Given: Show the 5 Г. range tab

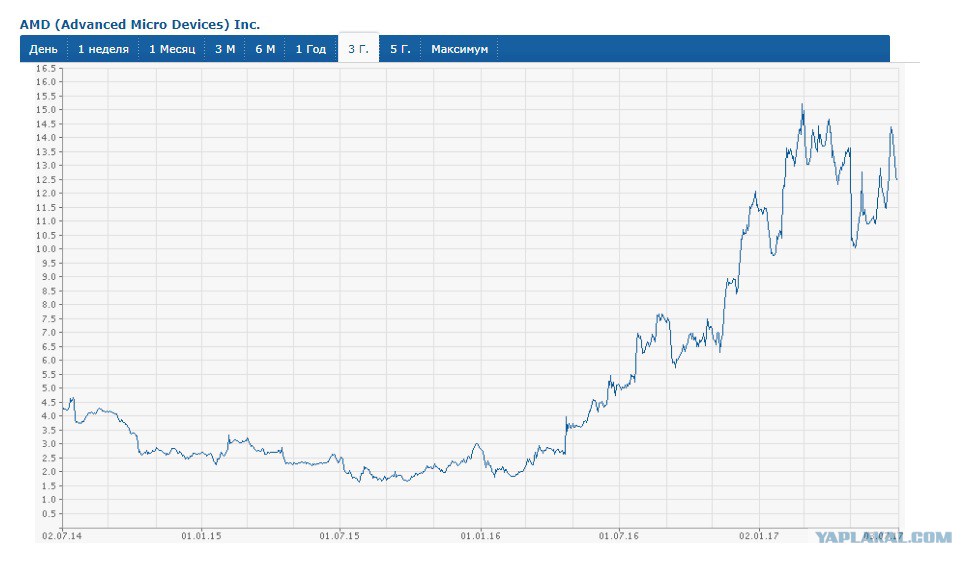Looking at the screenshot, I should click(400, 49).
